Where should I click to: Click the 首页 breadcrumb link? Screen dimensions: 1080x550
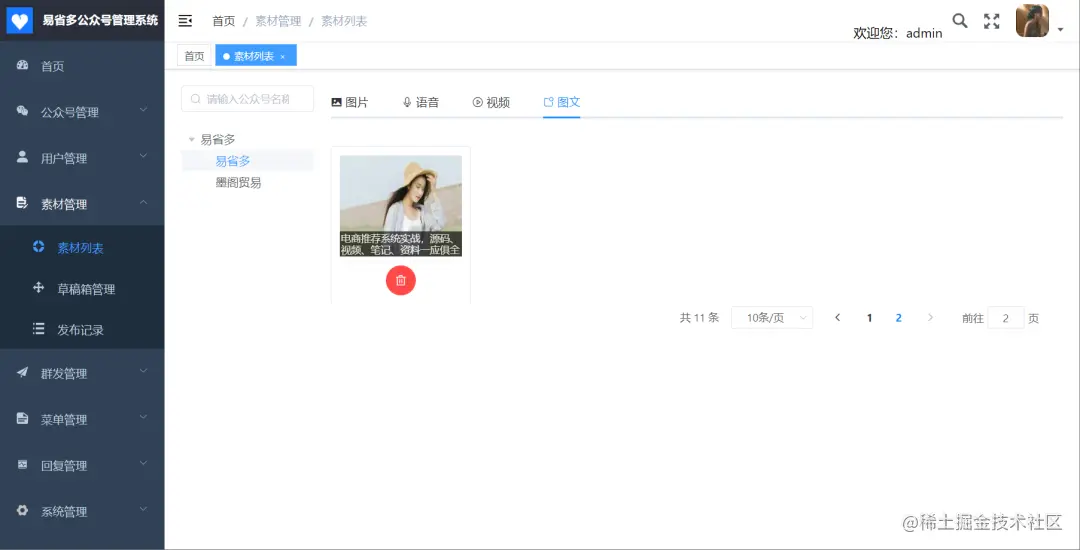tap(224, 21)
